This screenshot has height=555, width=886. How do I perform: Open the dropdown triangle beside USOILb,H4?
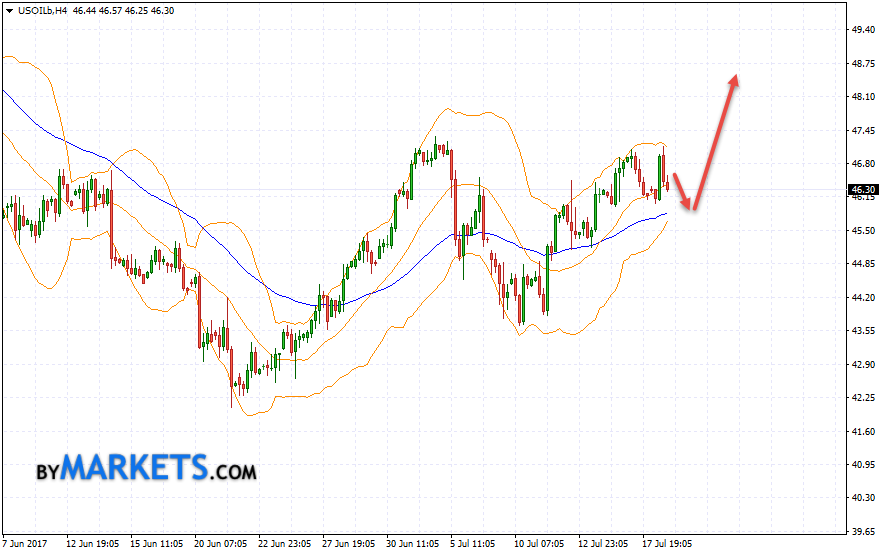(x=9, y=8)
